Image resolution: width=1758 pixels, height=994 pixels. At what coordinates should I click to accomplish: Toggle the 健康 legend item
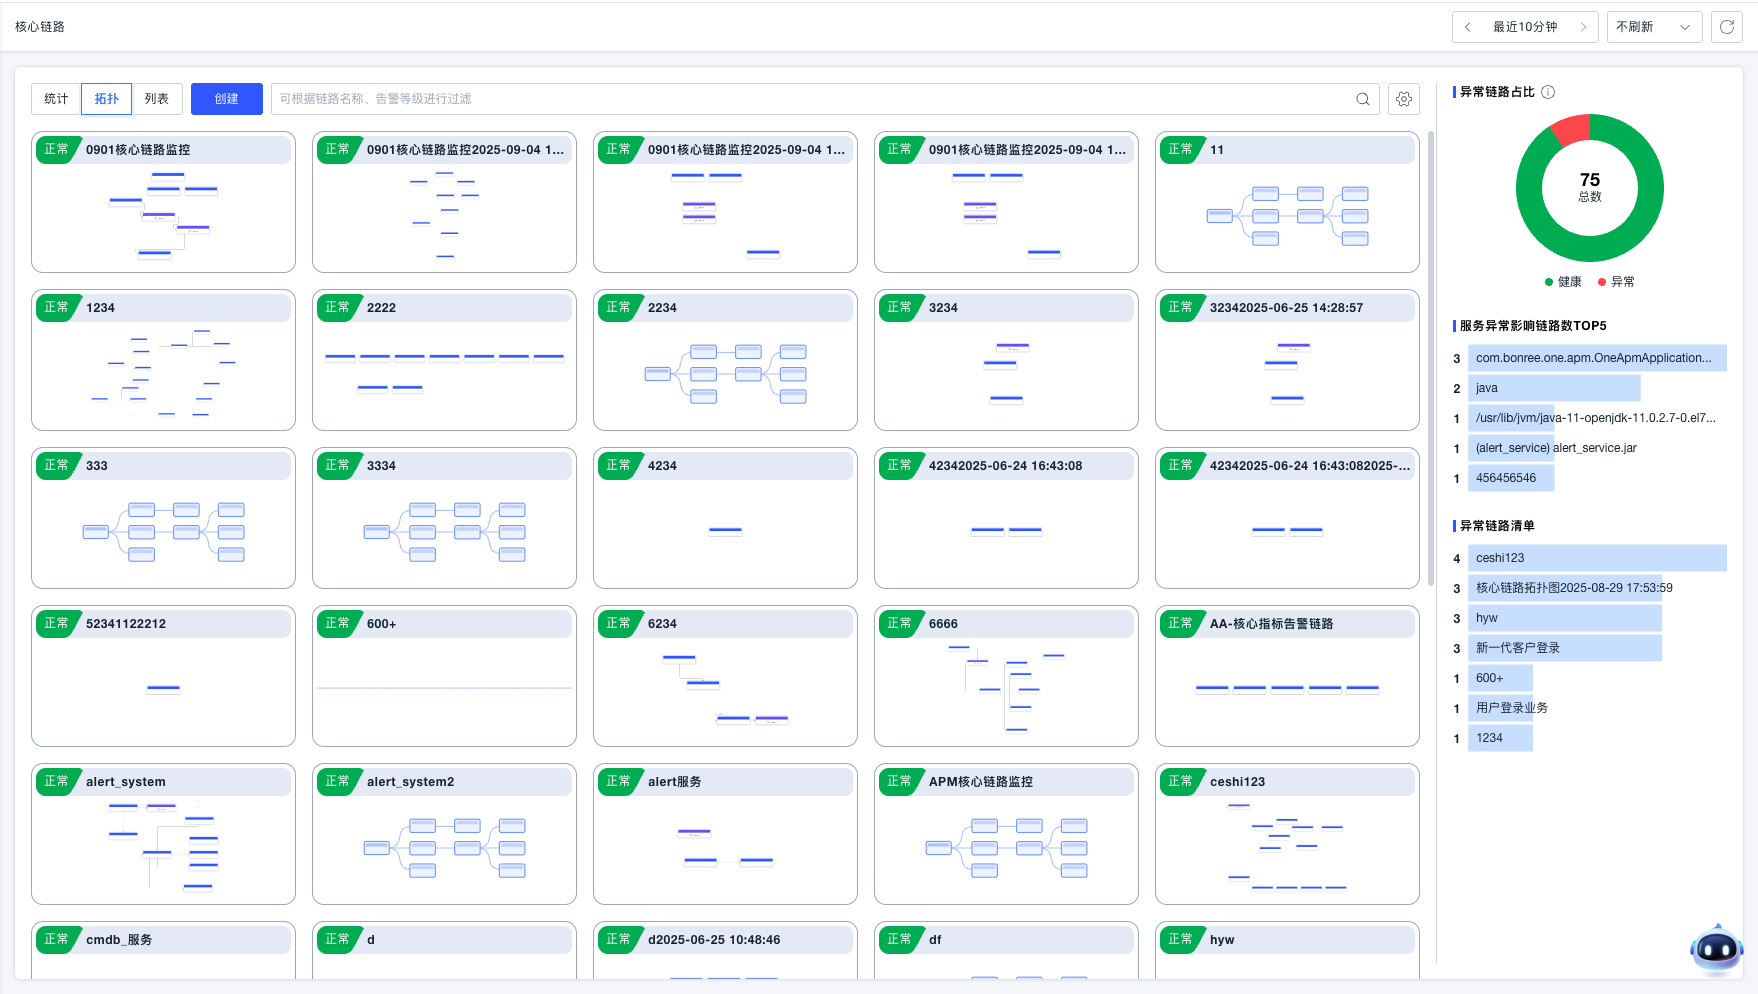pos(1563,282)
